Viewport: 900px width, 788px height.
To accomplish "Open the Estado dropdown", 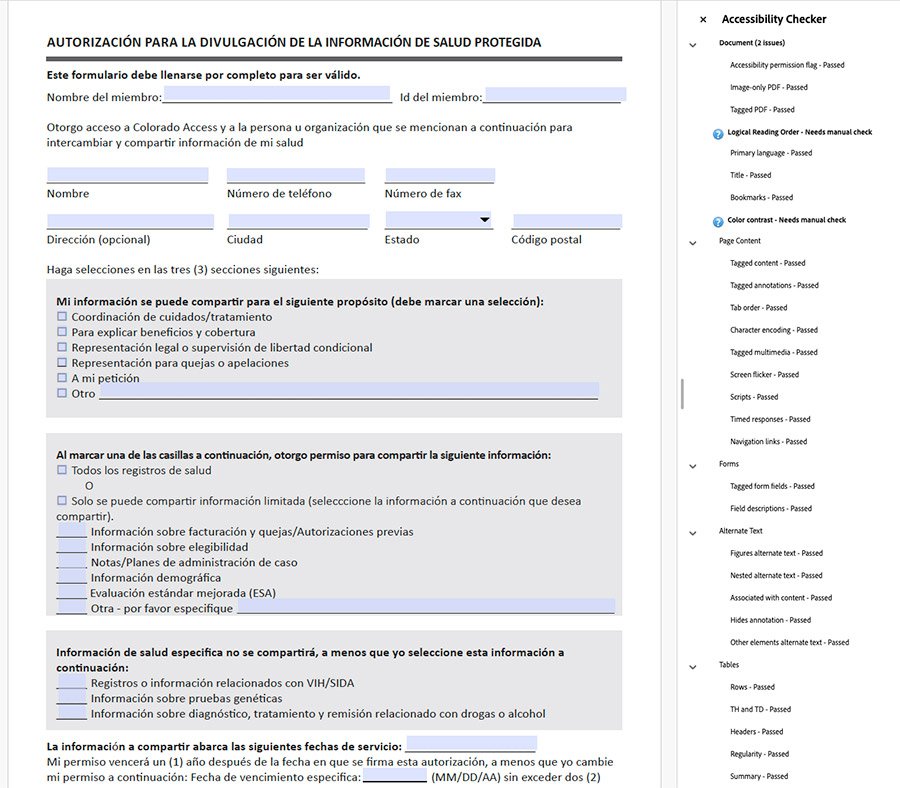I will [484, 220].
